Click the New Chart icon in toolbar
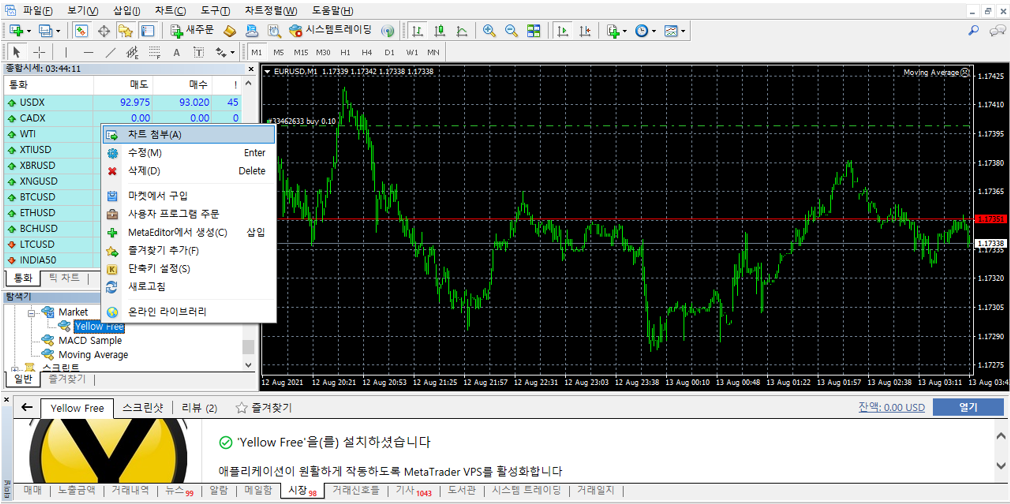Image resolution: width=1010 pixels, height=504 pixels. point(17,30)
